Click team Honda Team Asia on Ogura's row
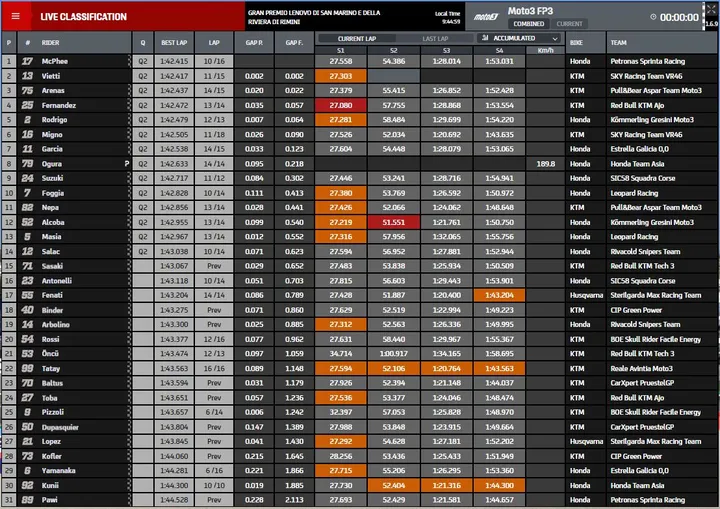The width and height of the screenshot is (720, 509). [637, 164]
